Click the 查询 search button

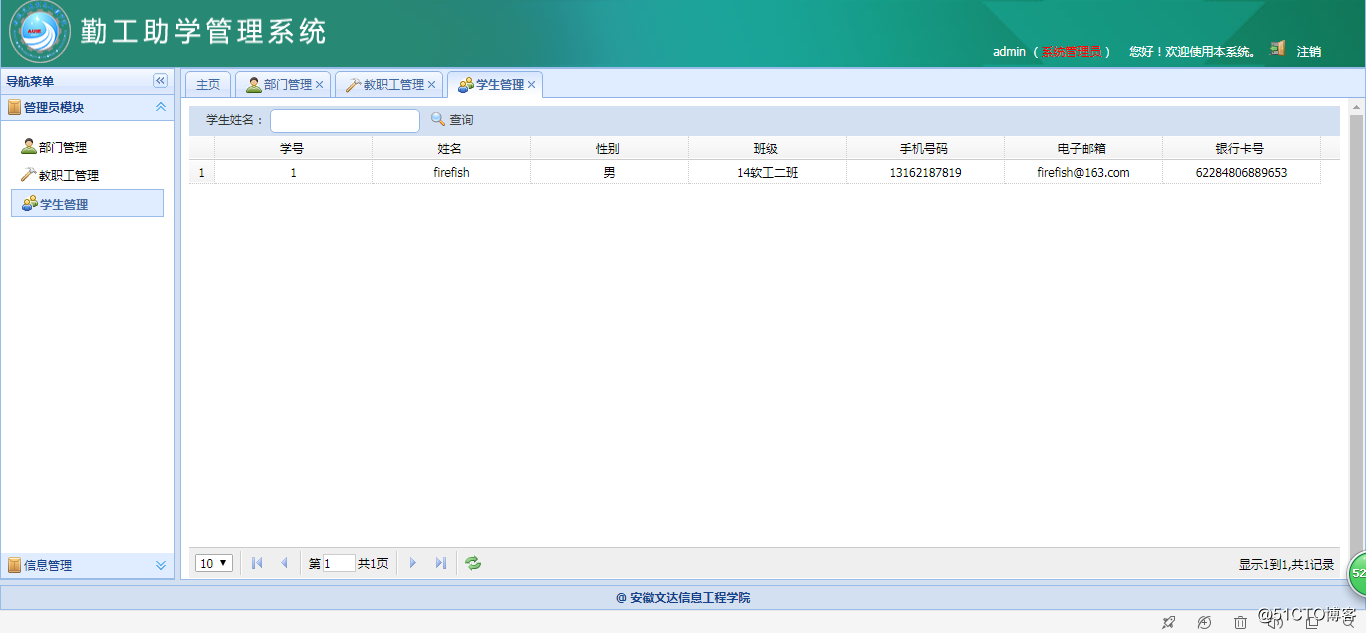tap(452, 120)
